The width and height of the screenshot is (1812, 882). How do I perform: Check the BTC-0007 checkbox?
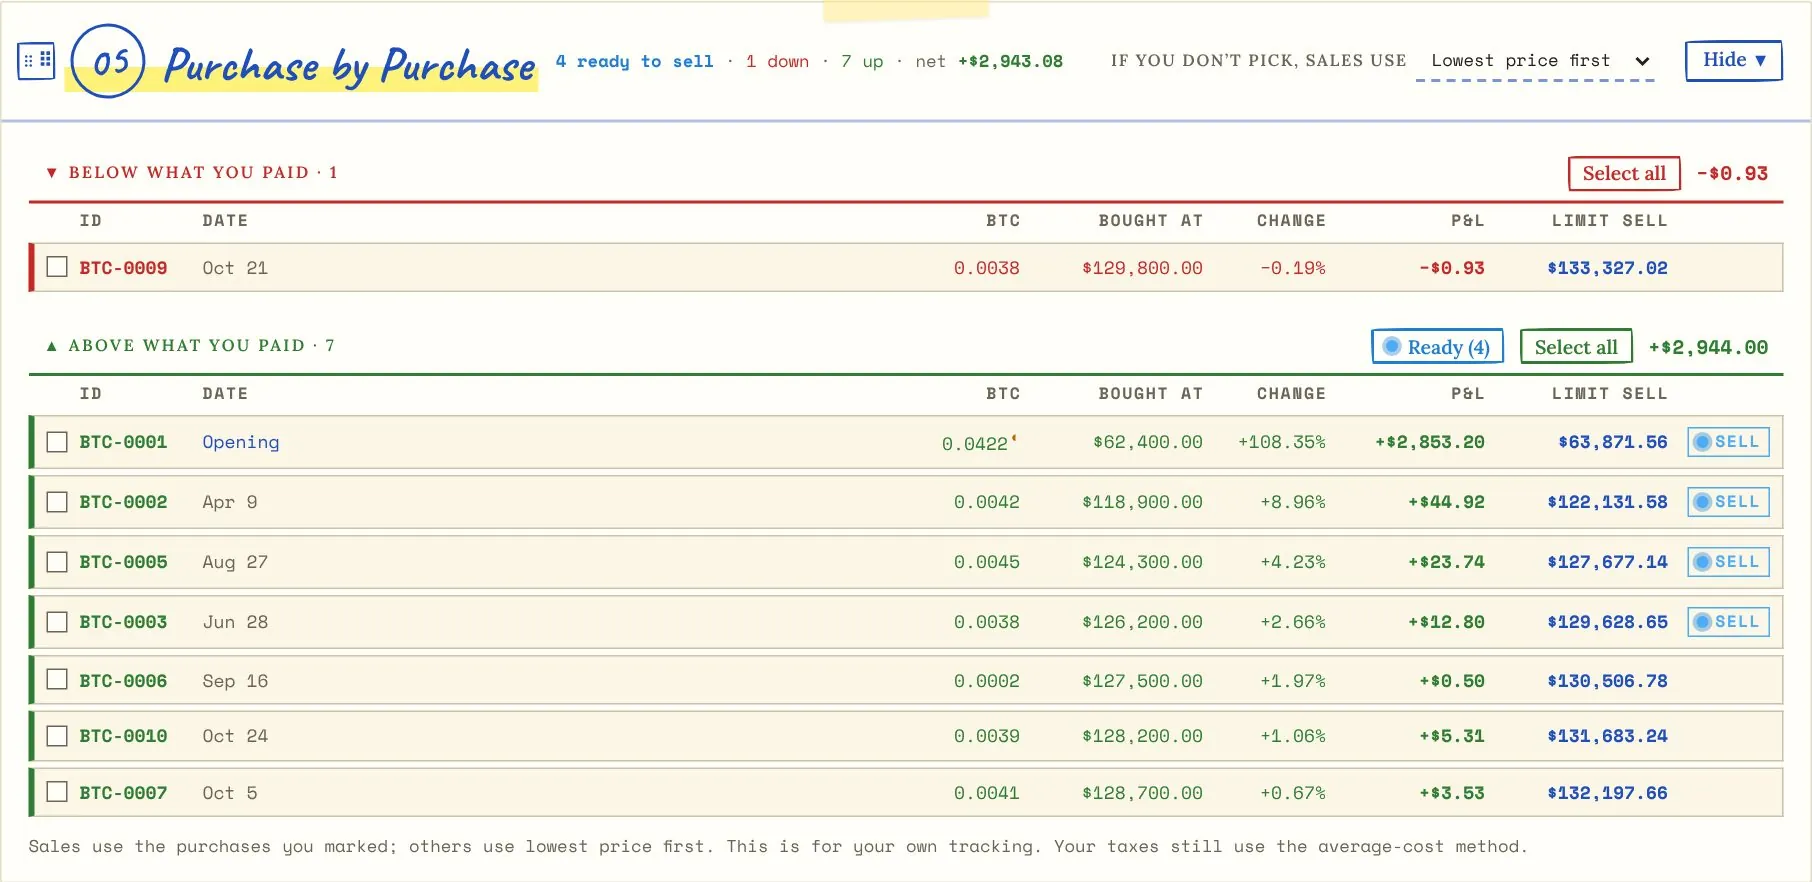(x=57, y=792)
